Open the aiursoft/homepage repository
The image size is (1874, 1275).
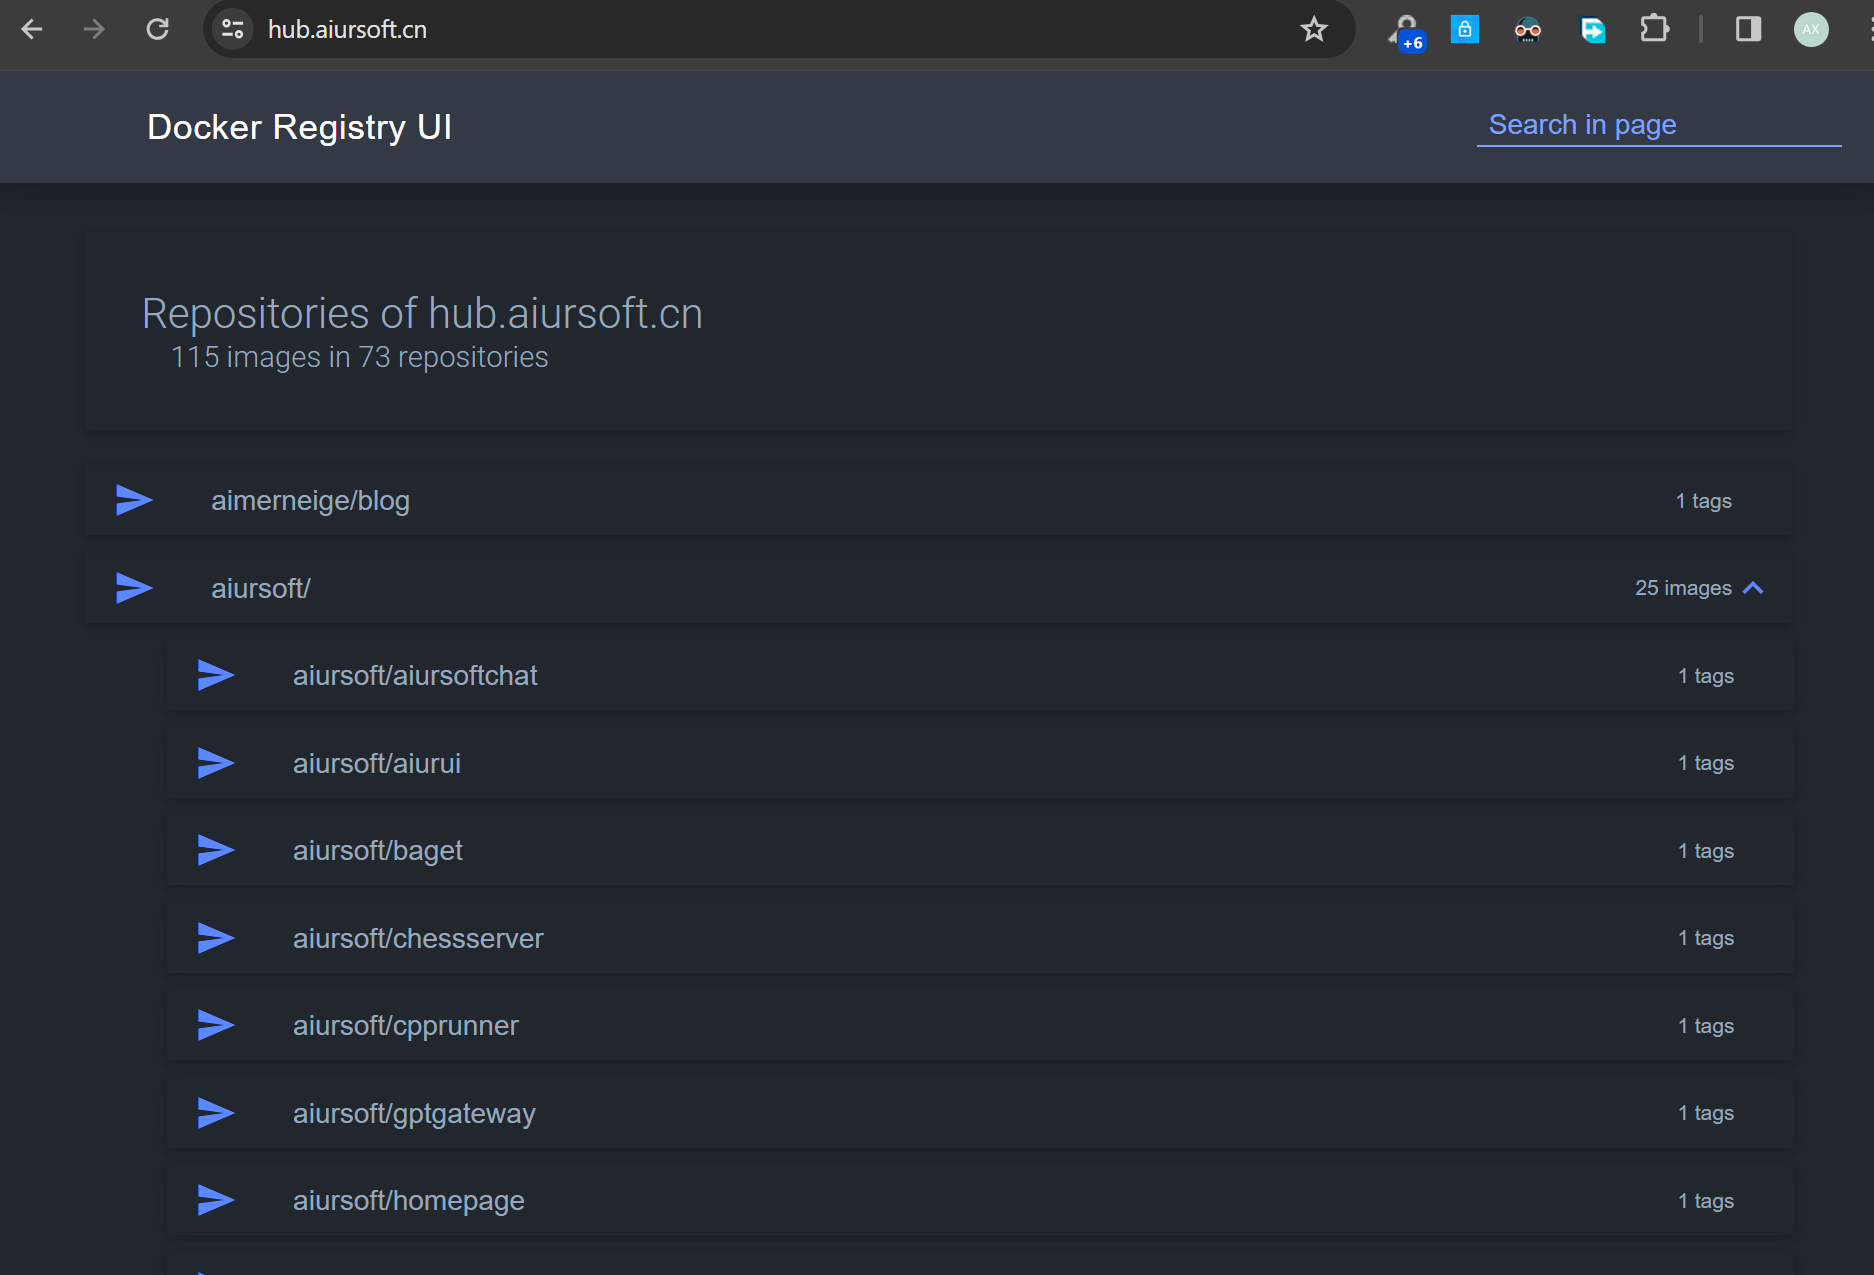pos(408,1201)
